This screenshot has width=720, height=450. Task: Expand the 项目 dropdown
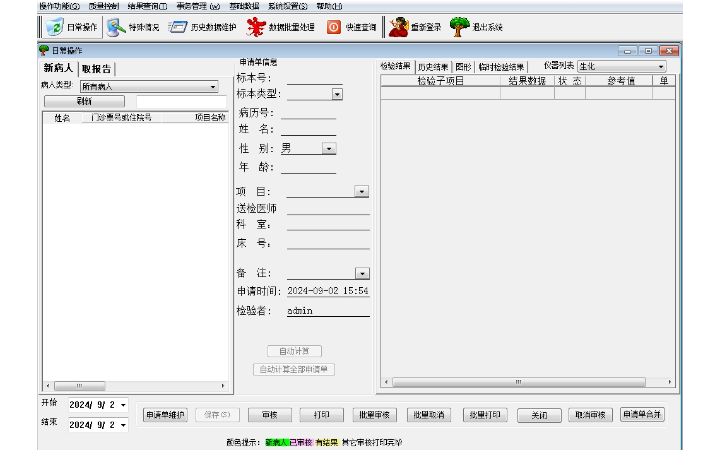[x=361, y=191]
